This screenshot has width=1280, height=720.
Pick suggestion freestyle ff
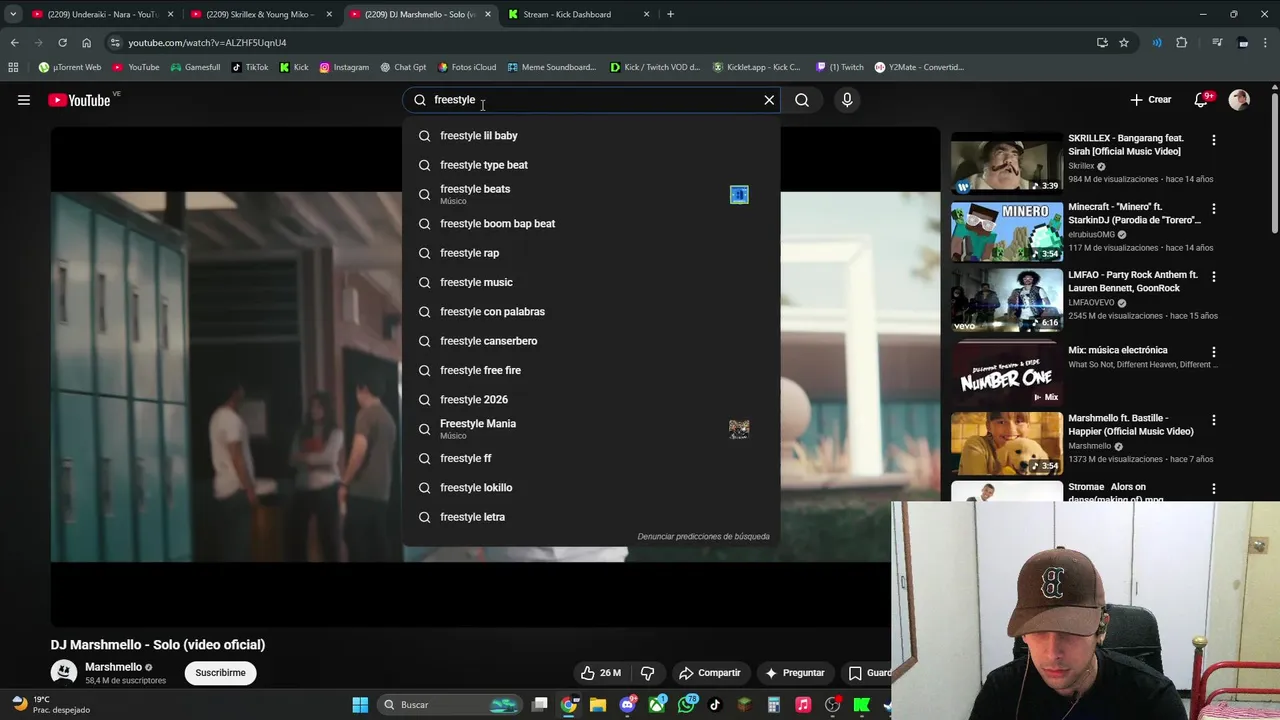click(x=591, y=458)
